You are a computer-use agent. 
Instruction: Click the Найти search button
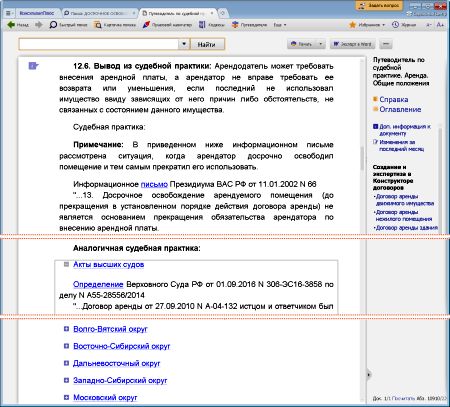point(207,44)
